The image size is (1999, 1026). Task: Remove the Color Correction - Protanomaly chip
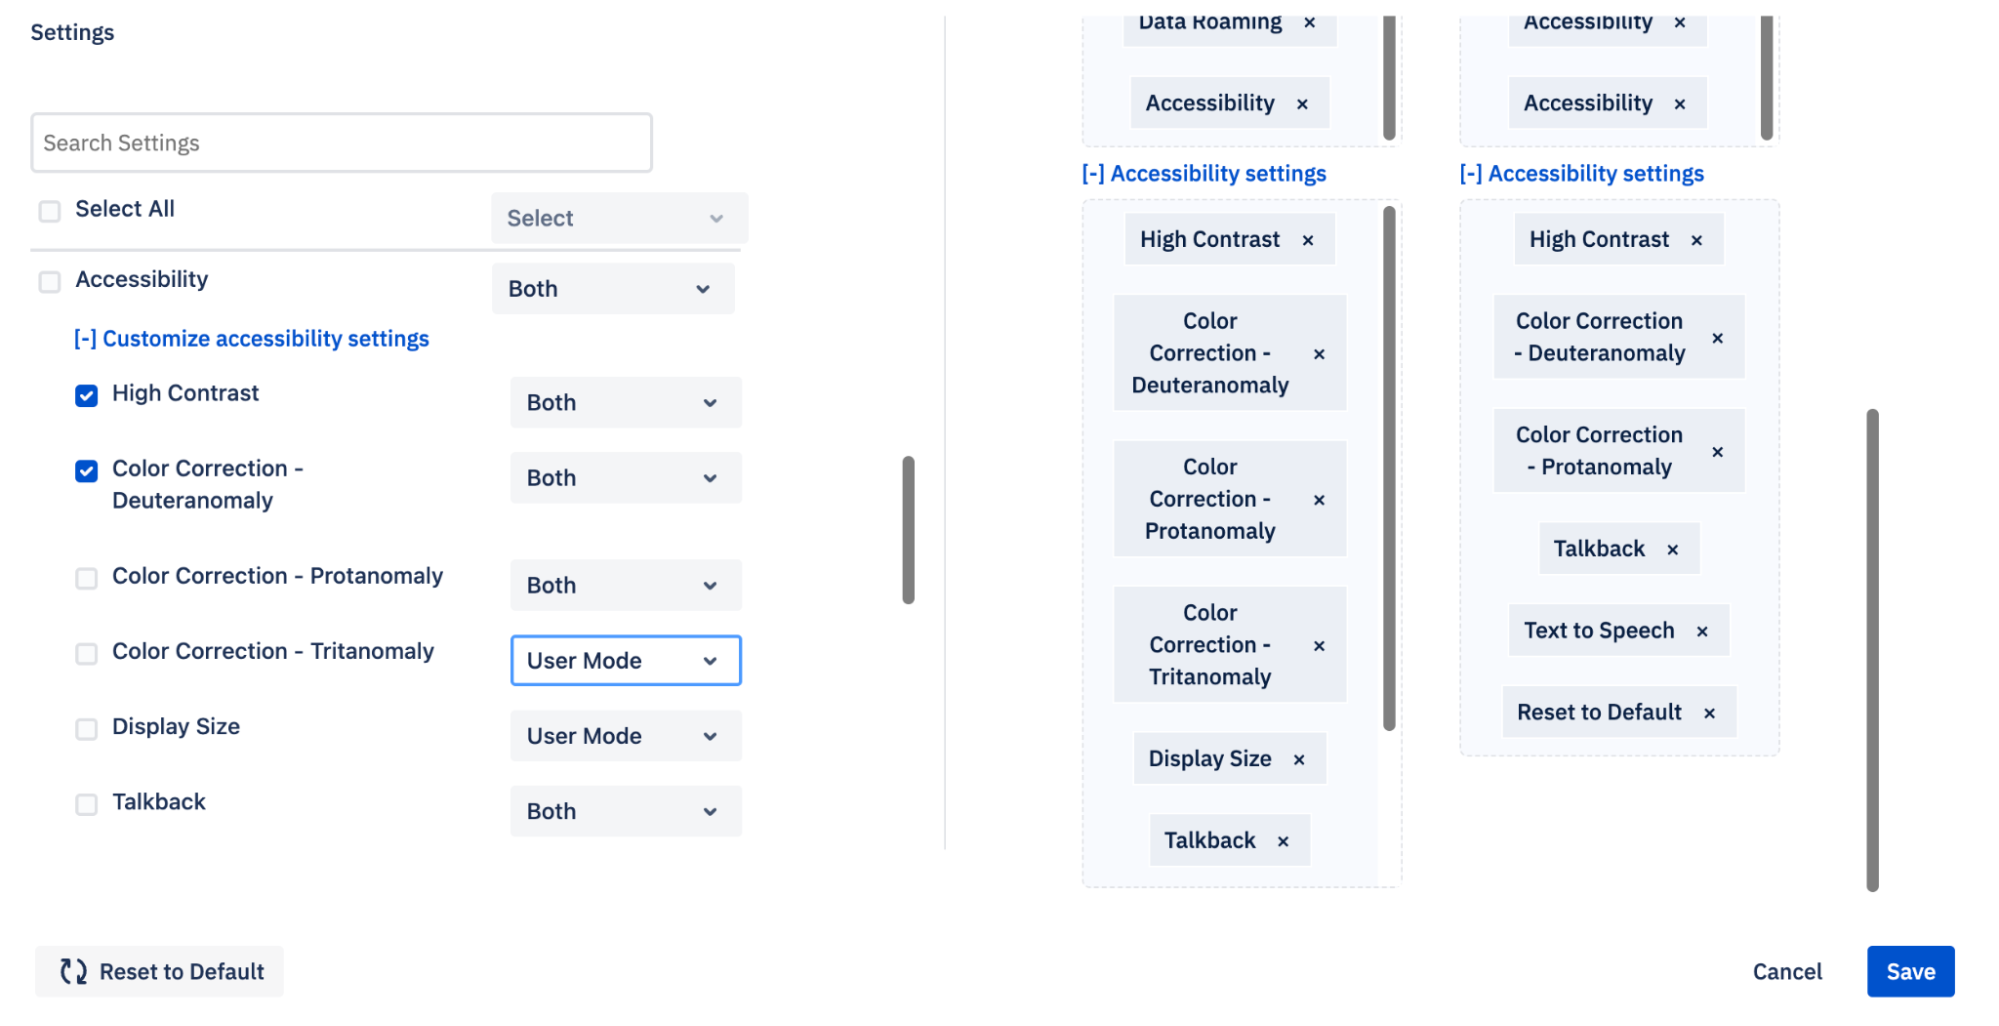tap(1318, 498)
